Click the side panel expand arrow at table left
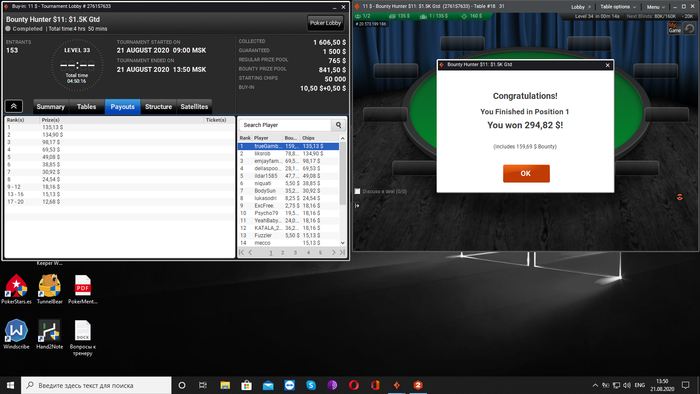700x394 pixels. pos(357,206)
